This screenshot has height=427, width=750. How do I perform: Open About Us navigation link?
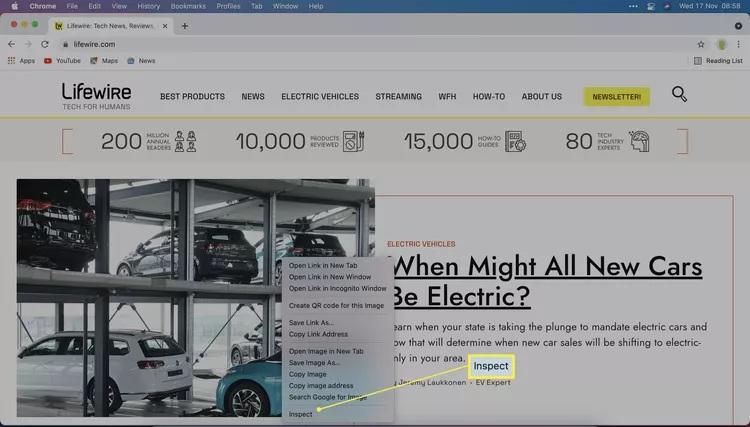542,97
